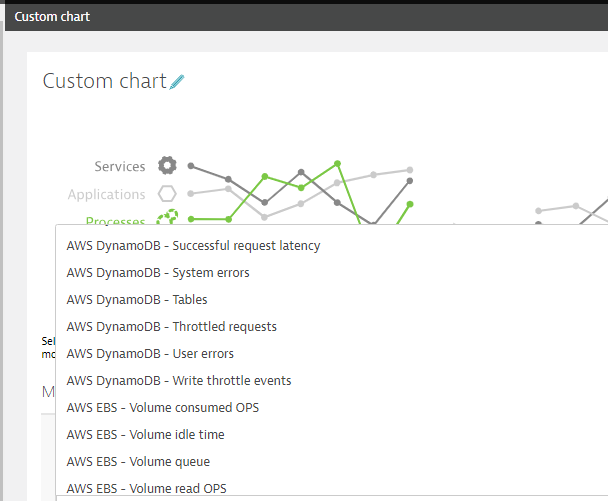Click the Applications label in chart legend

(x=106, y=194)
